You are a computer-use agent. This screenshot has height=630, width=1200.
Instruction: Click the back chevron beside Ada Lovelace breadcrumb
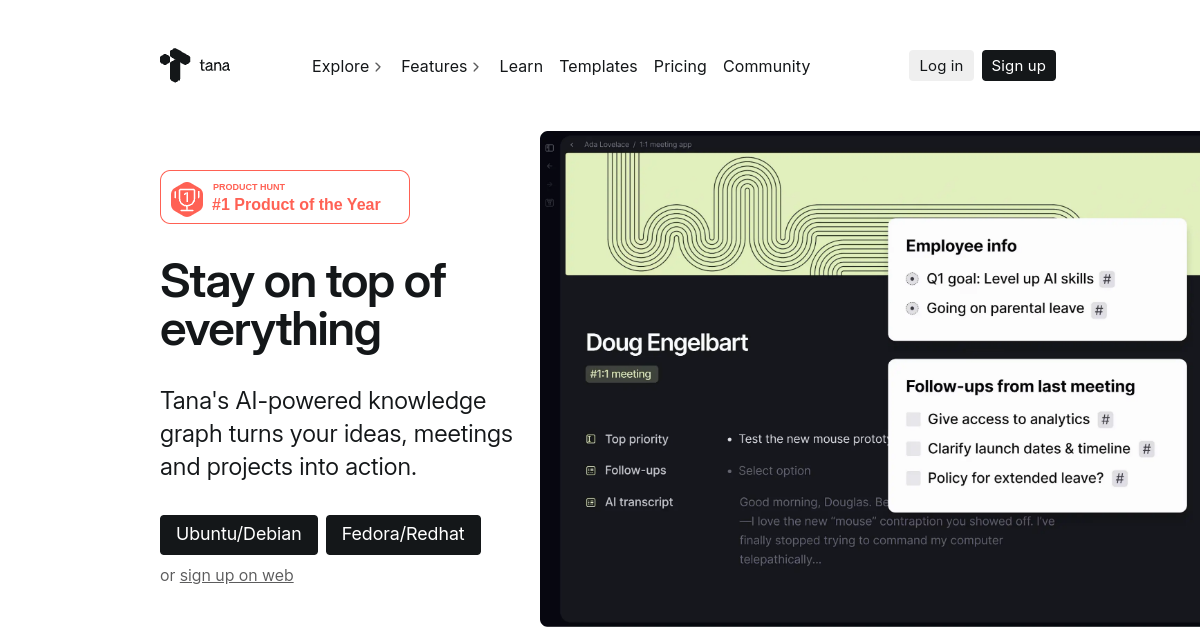pyautogui.click(x=571, y=145)
